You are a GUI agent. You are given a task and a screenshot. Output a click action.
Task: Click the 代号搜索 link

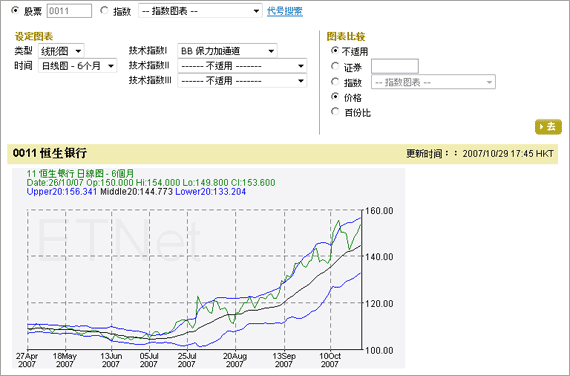point(285,11)
